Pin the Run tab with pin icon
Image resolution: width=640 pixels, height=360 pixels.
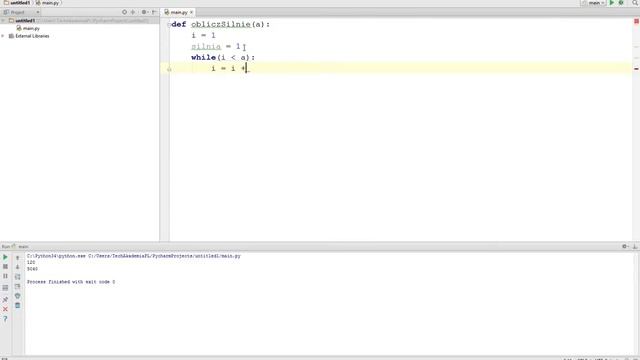pos(5,300)
